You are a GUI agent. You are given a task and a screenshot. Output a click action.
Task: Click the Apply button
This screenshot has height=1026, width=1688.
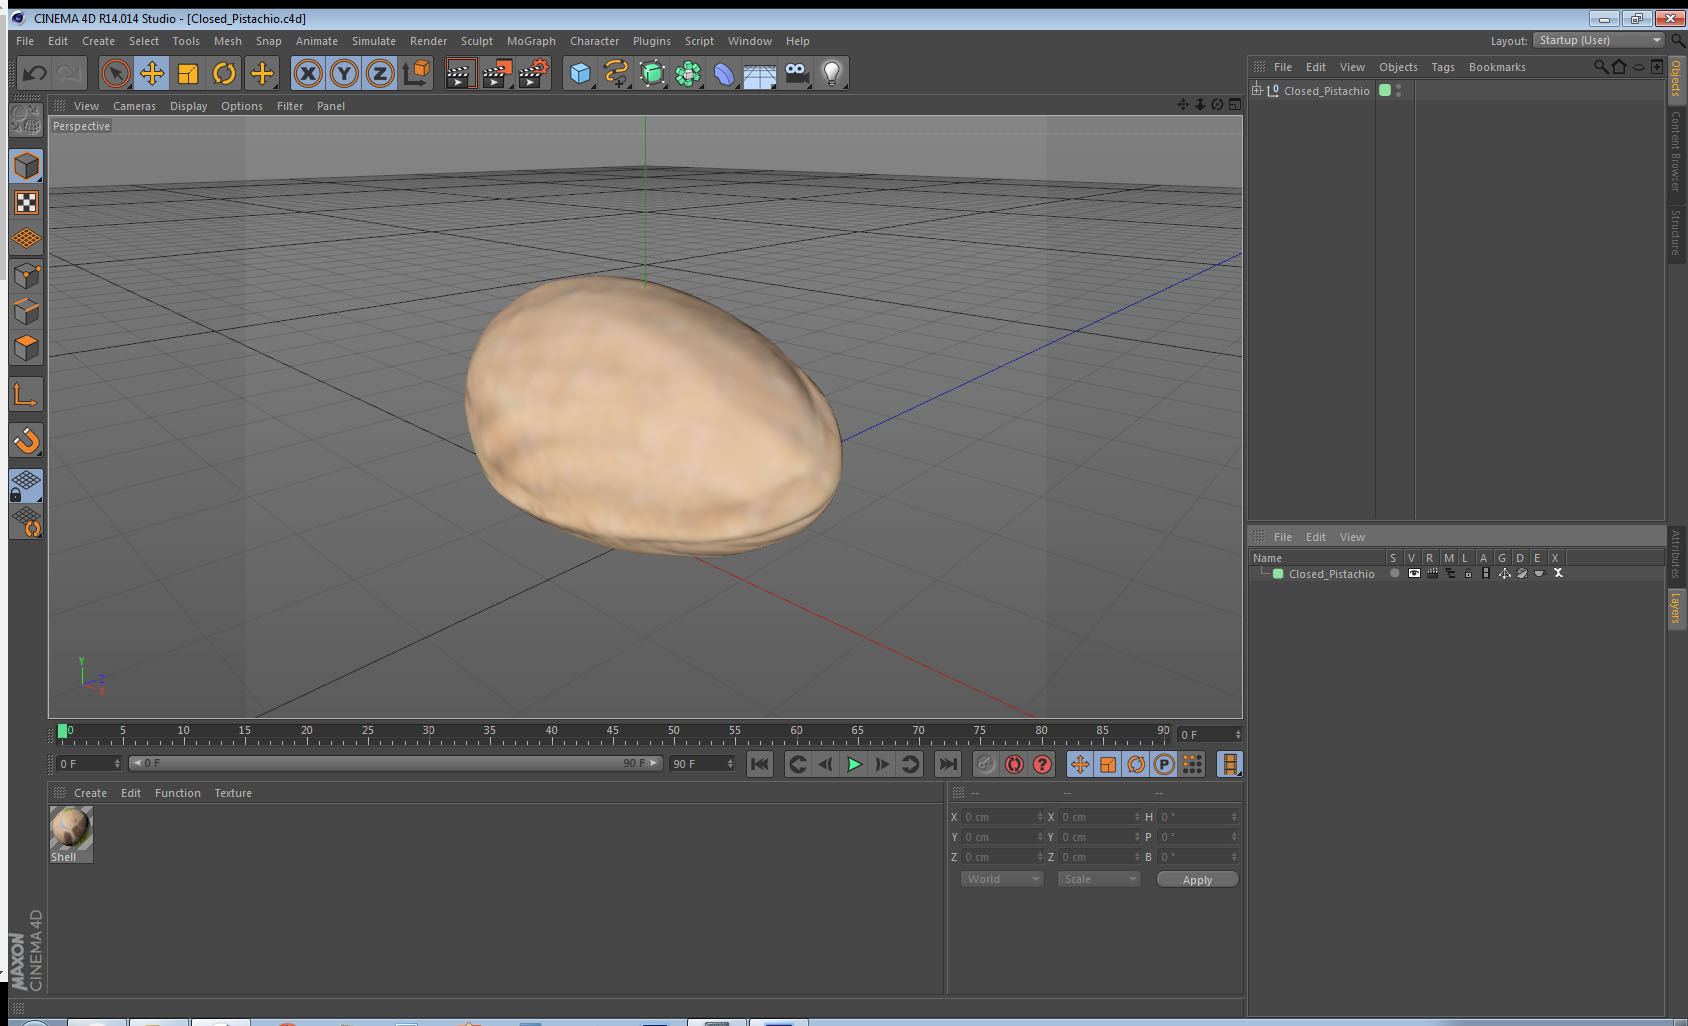tap(1197, 880)
